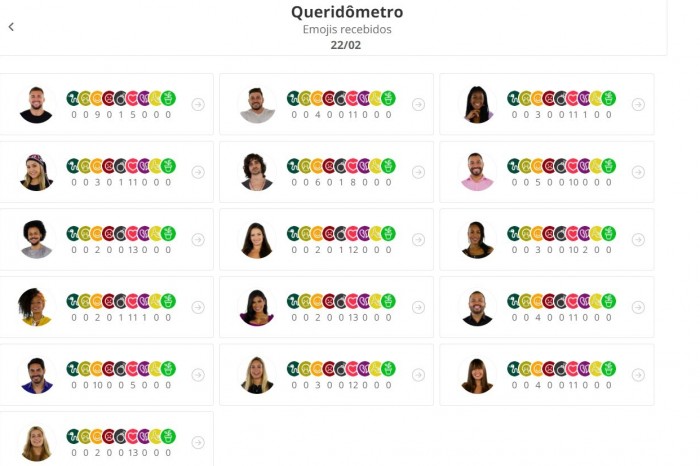
Task: Click plant emoji on card with 10 happy faces
Action: point(168,368)
